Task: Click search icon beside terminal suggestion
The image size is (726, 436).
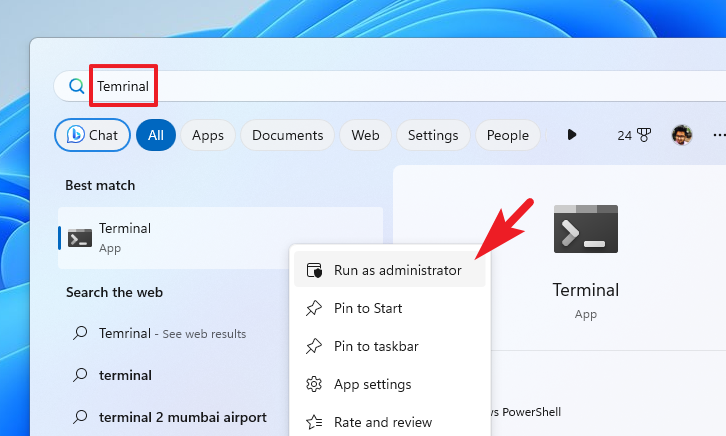Action: coord(80,374)
